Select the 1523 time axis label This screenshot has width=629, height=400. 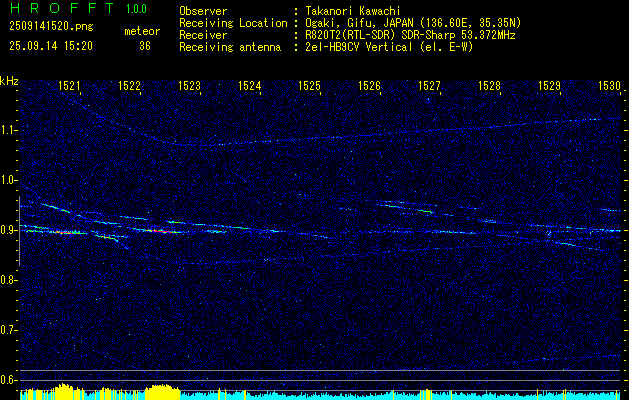pos(190,87)
